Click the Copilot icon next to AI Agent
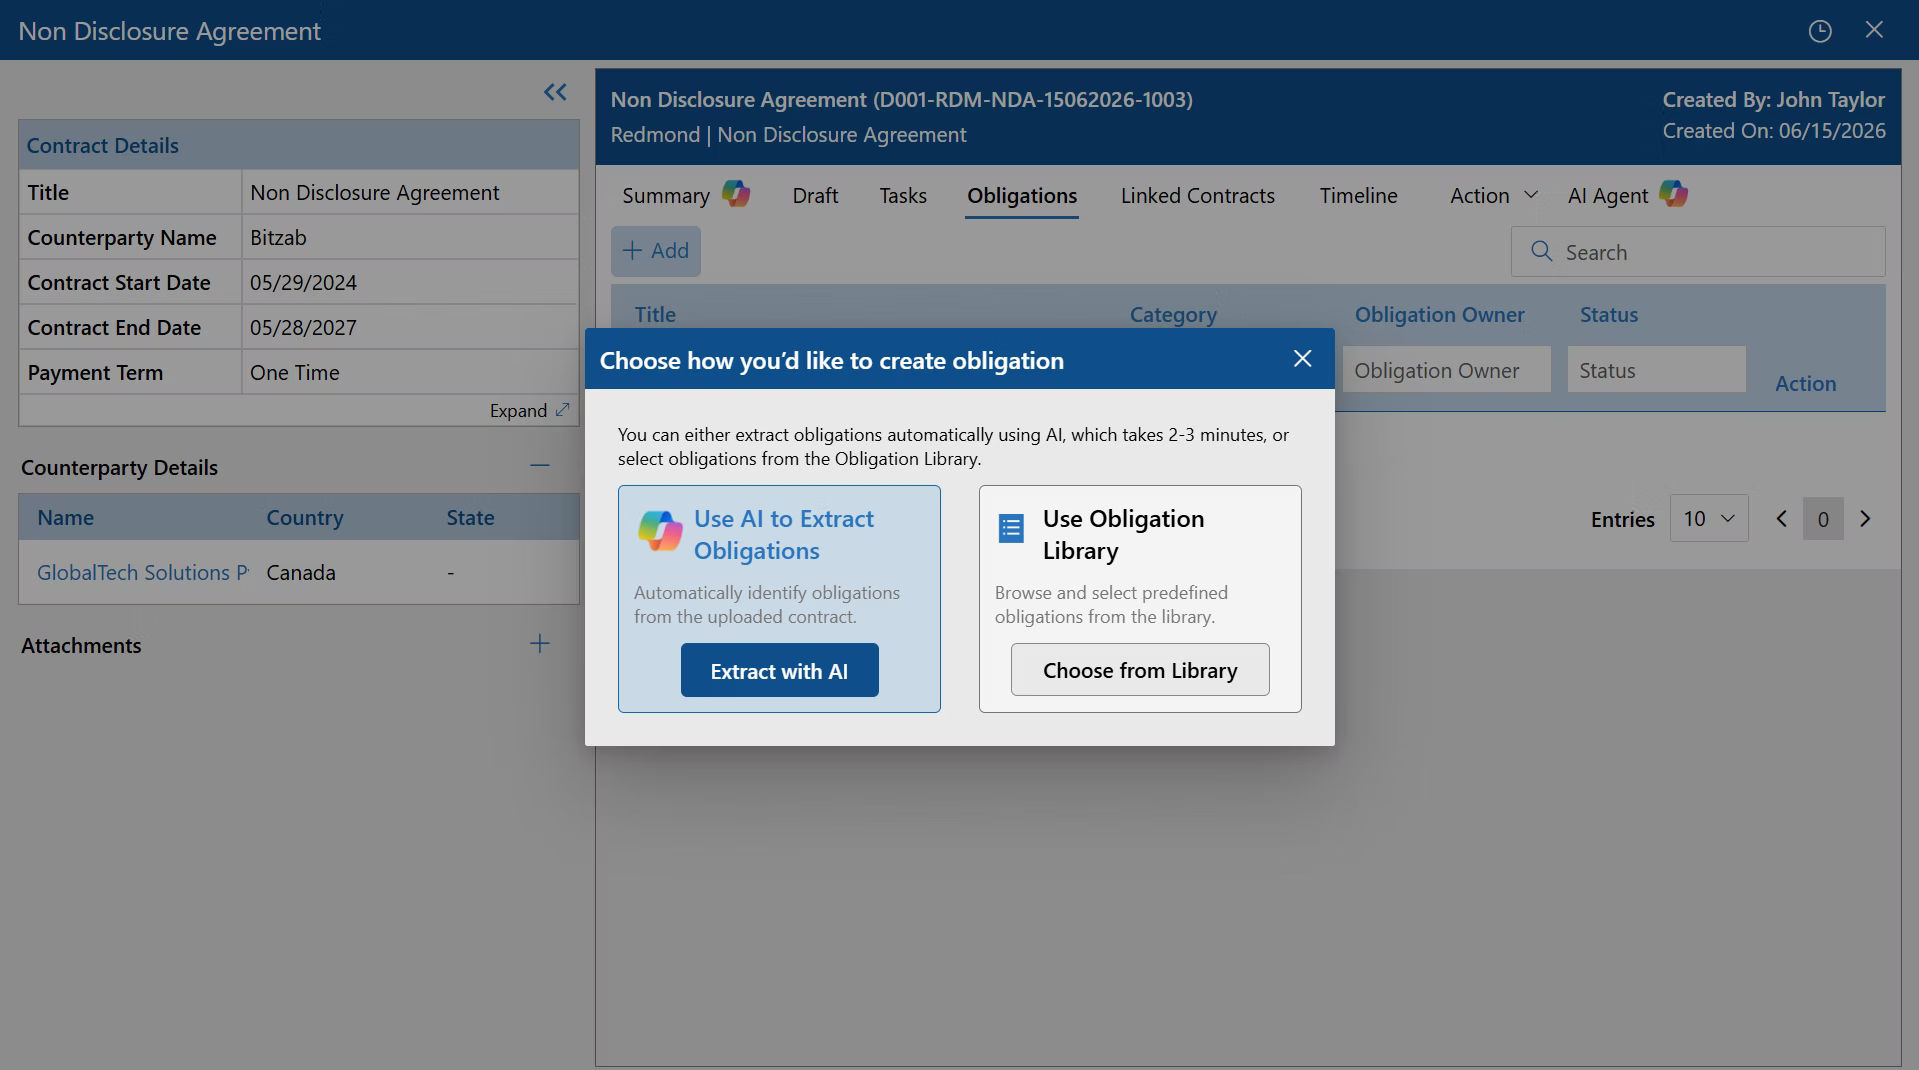 click(x=1673, y=193)
